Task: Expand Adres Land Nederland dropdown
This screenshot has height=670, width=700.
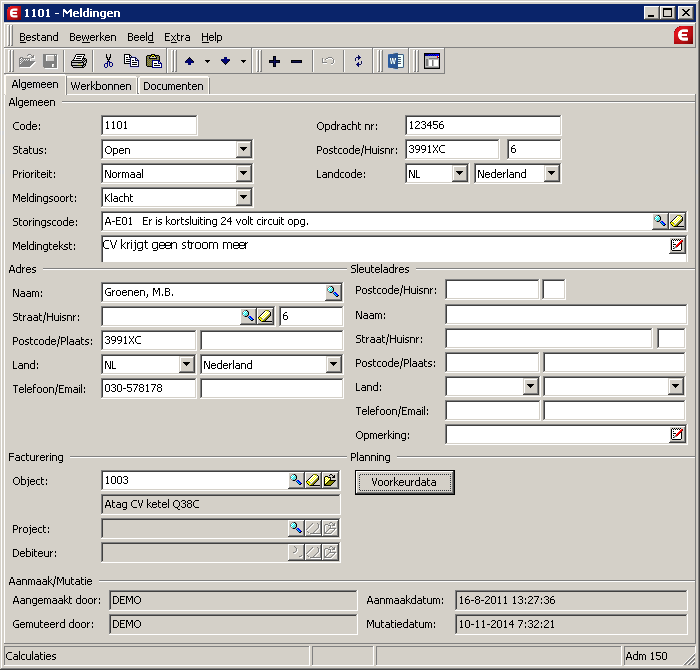Action: coord(333,364)
